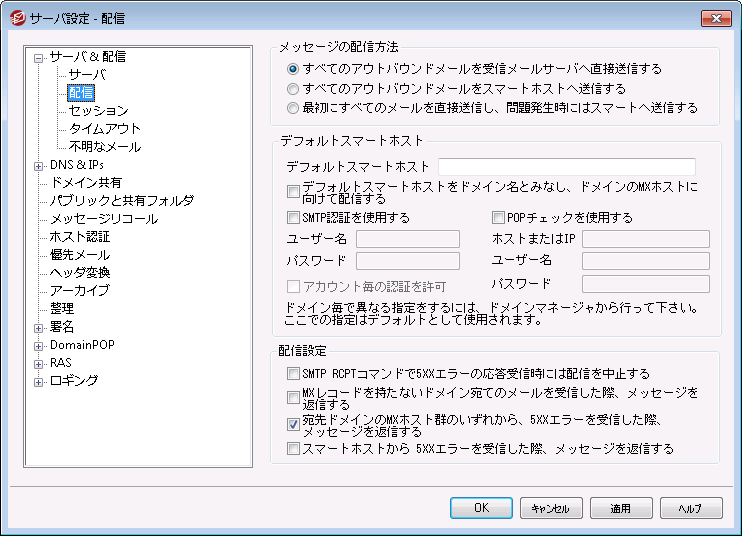Check SMTP RCPT 5XX error abort delivery option
The image size is (742, 536).
click(293, 374)
